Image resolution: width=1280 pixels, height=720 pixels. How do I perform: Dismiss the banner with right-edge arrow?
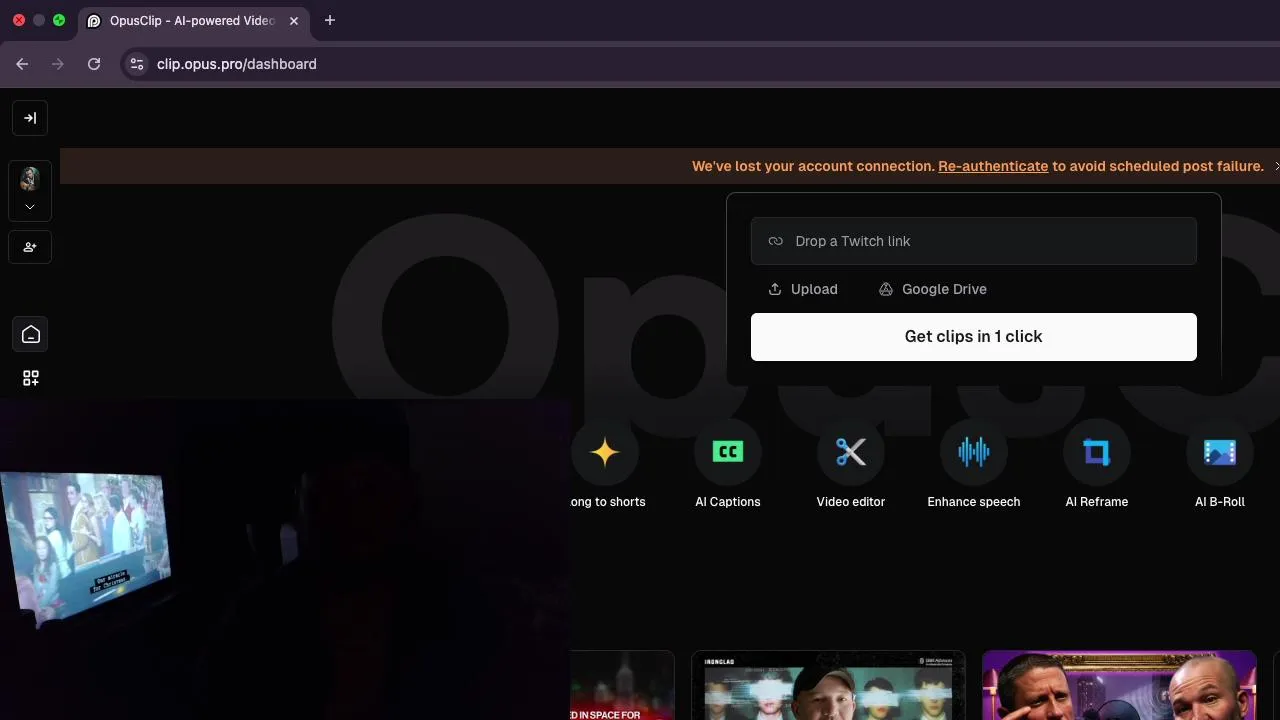pyautogui.click(x=1275, y=166)
